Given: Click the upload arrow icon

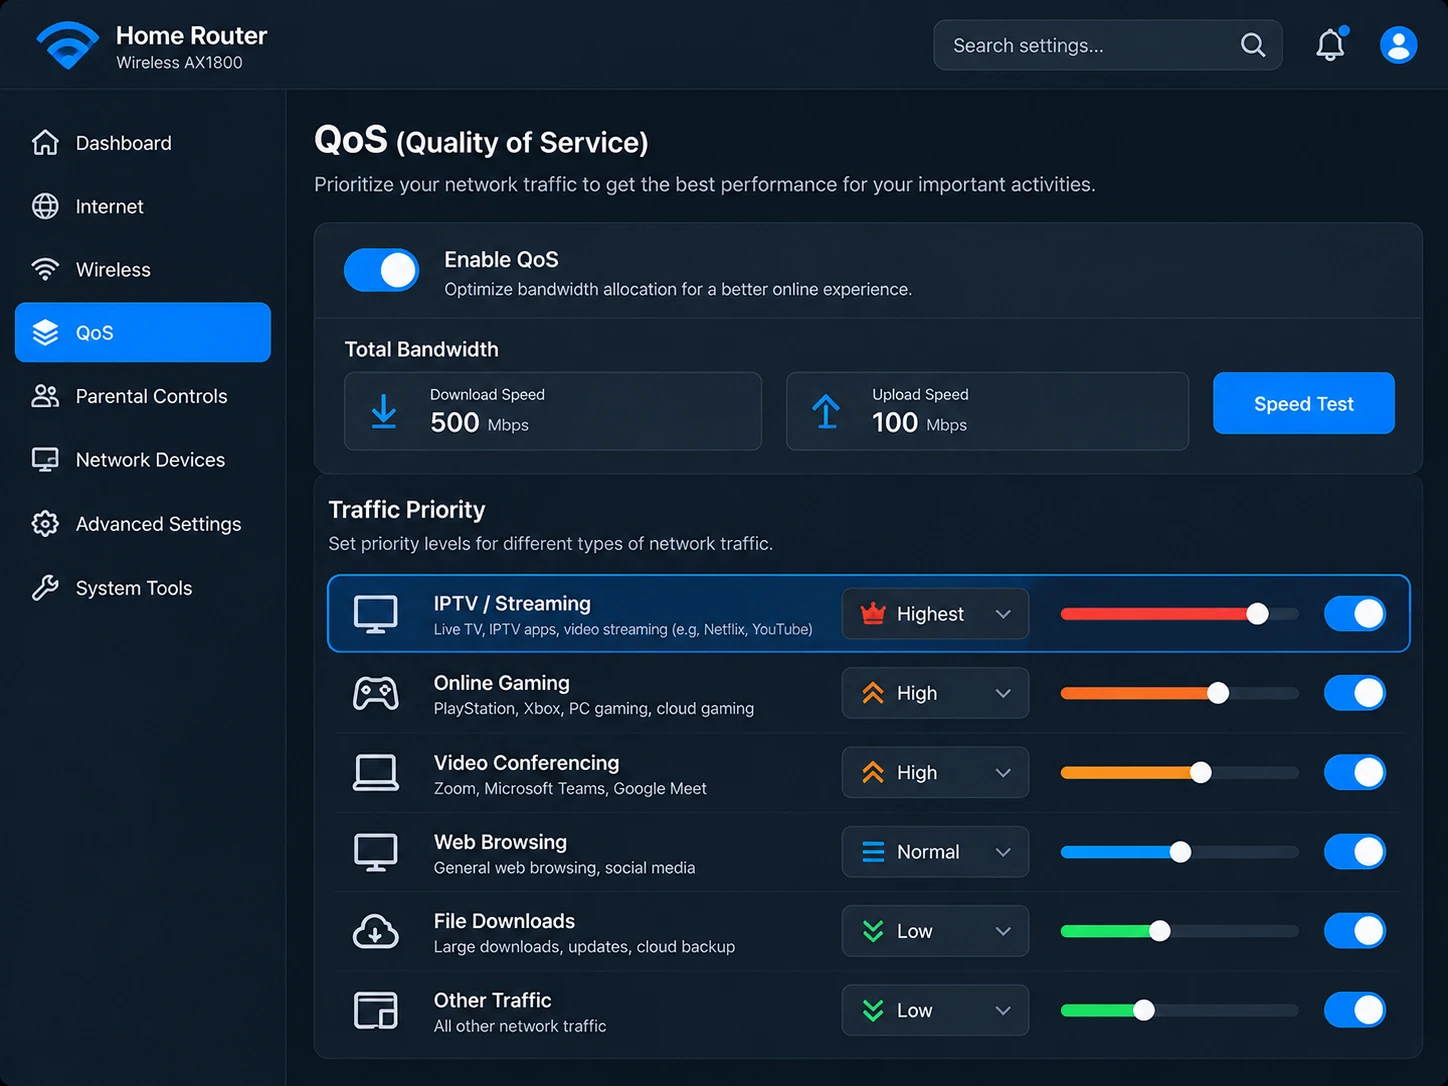Looking at the screenshot, I should (x=826, y=411).
